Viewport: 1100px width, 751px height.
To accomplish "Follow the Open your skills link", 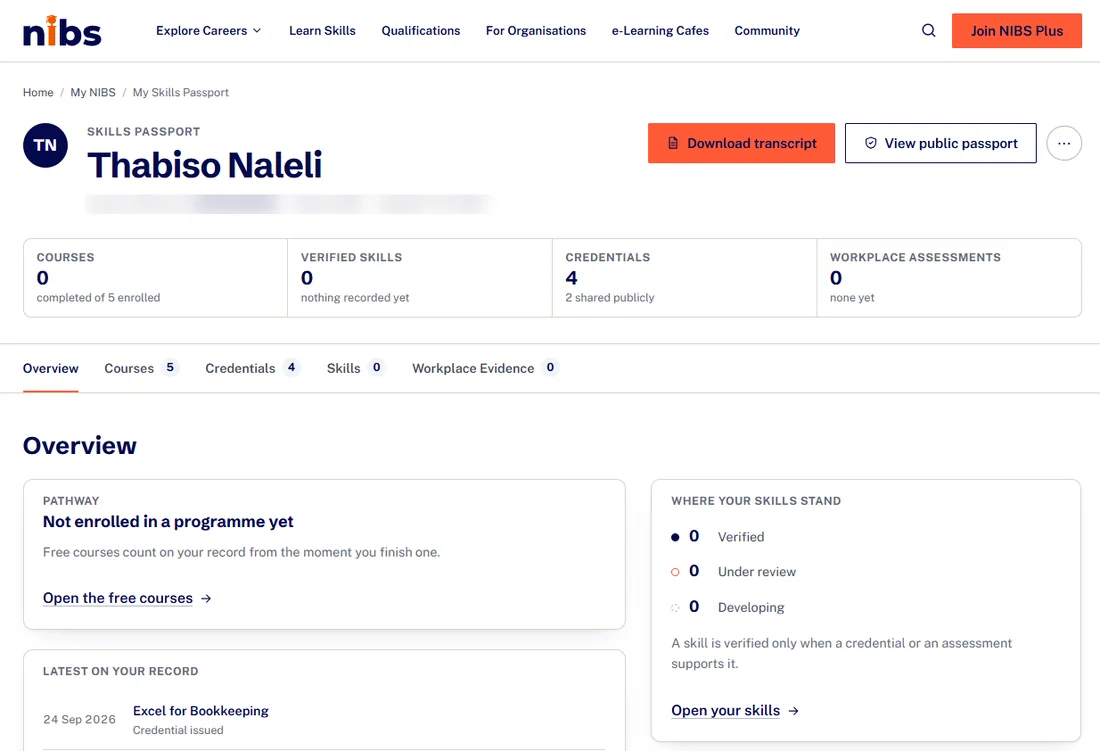I will 725,710.
